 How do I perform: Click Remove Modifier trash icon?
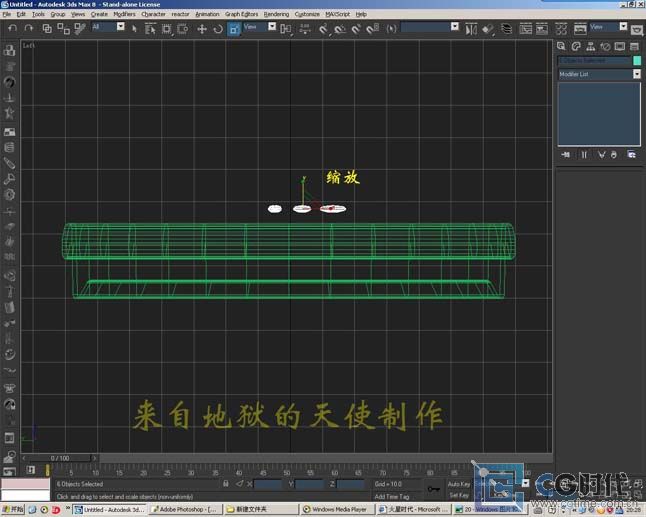(x=614, y=154)
